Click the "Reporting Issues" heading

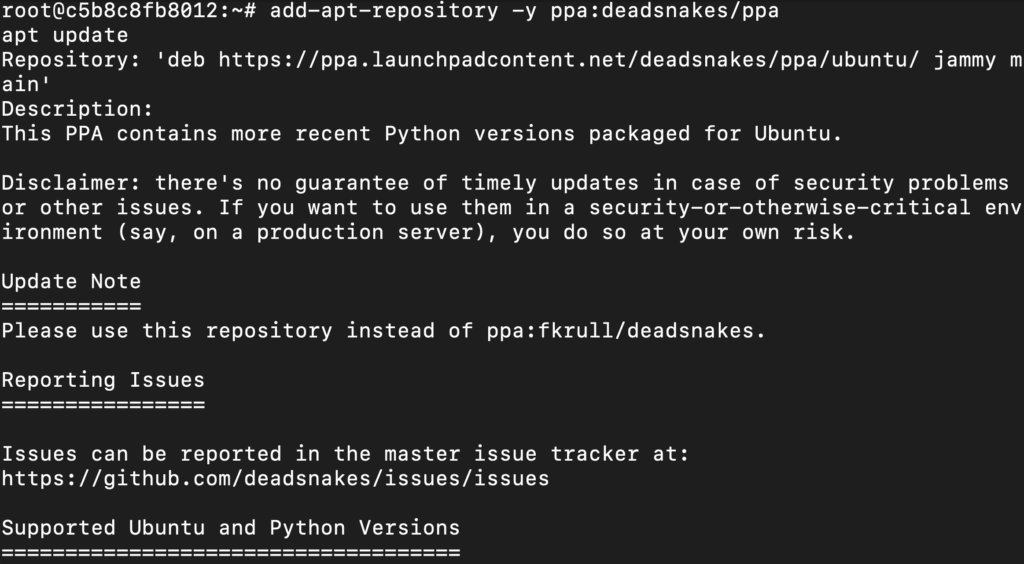tap(103, 380)
